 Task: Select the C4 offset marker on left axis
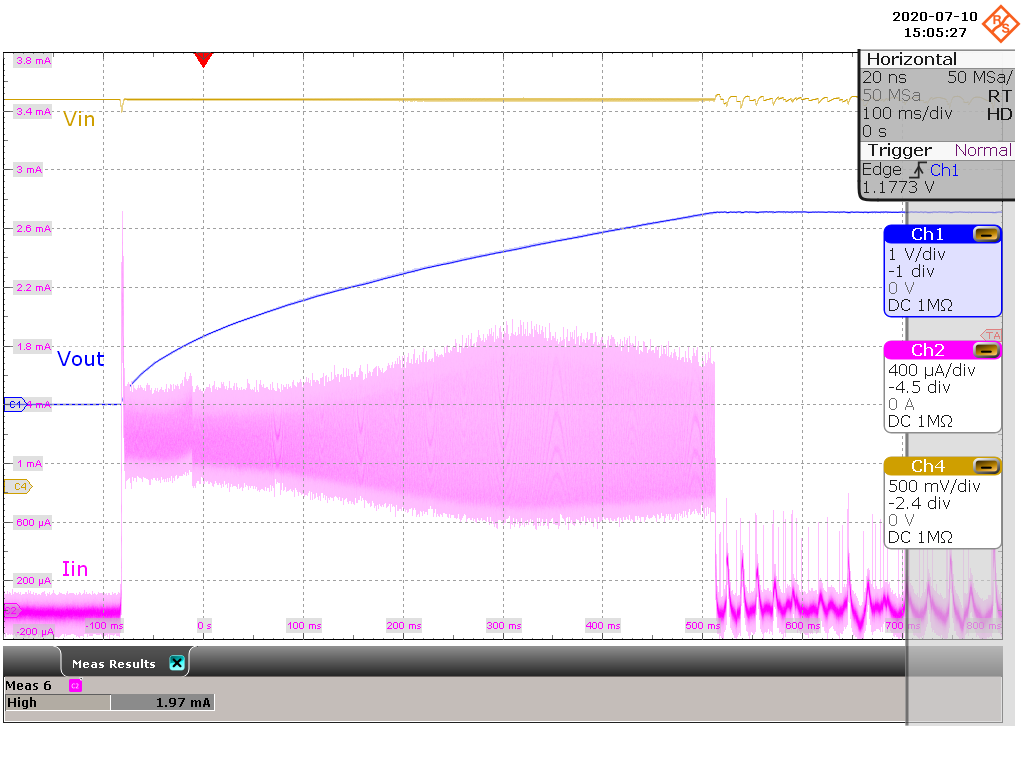(16, 485)
